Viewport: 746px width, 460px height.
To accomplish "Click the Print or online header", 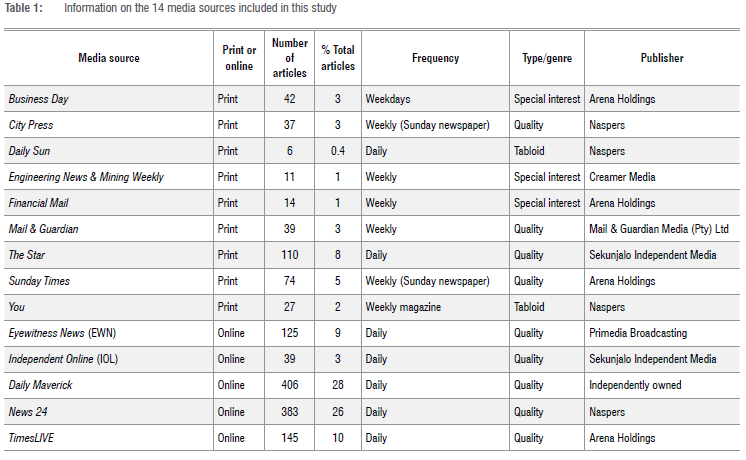I will coord(240,58).
